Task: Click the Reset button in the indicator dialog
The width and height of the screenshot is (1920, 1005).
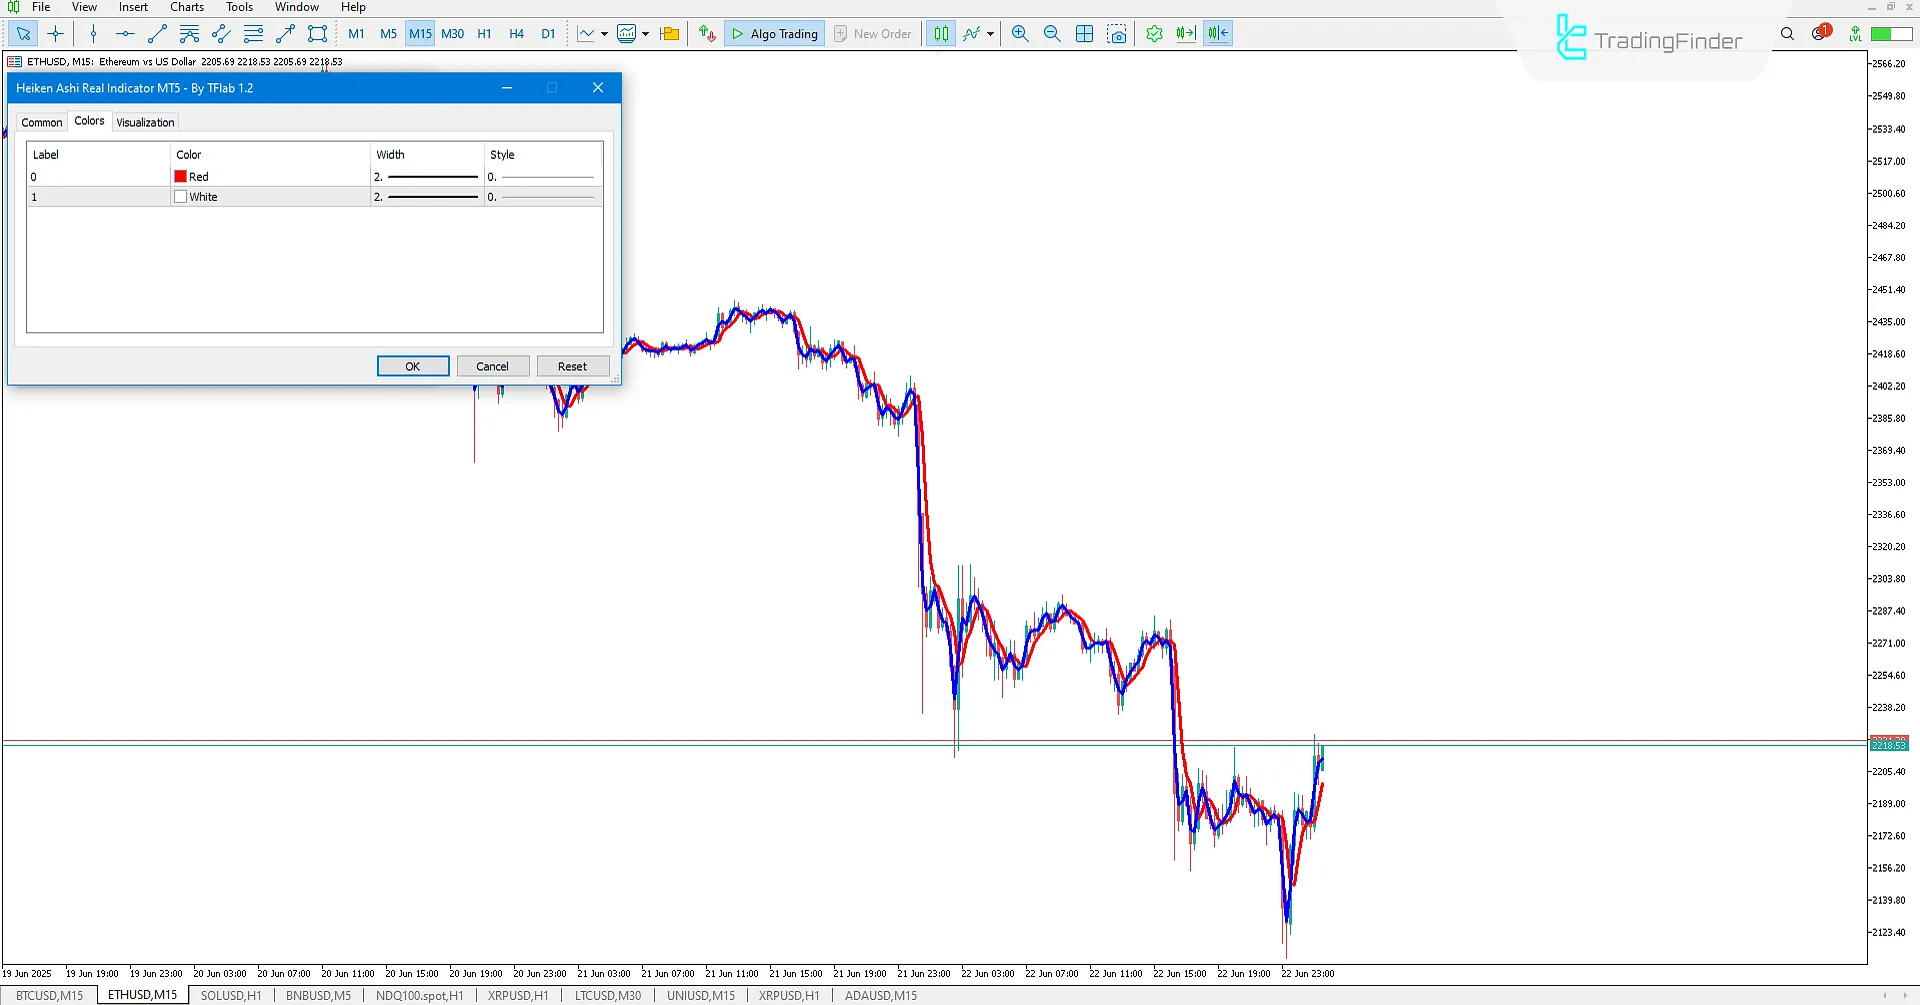Action: coord(572,365)
